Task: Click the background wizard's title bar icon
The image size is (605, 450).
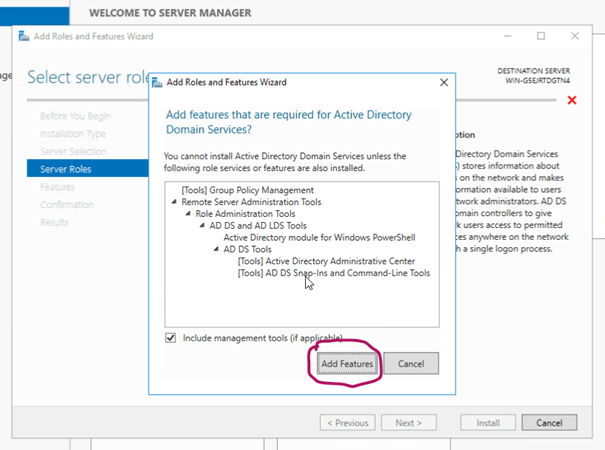Action: (x=24, y=37)
